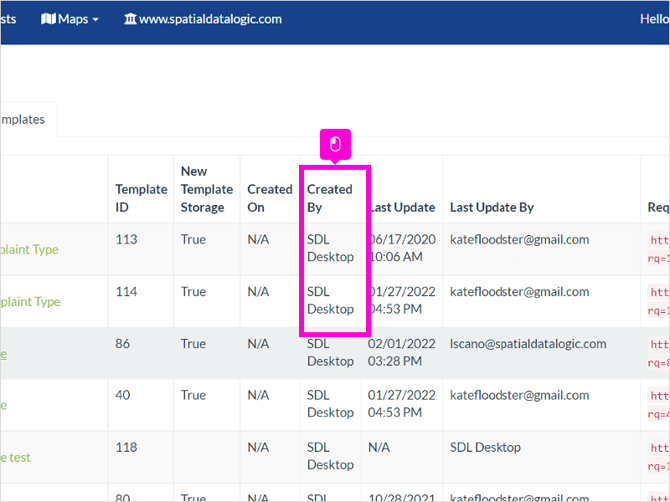Click the SDL Desktop cell in row 86
Screen dimensions: 670x502
coord(330,352)
